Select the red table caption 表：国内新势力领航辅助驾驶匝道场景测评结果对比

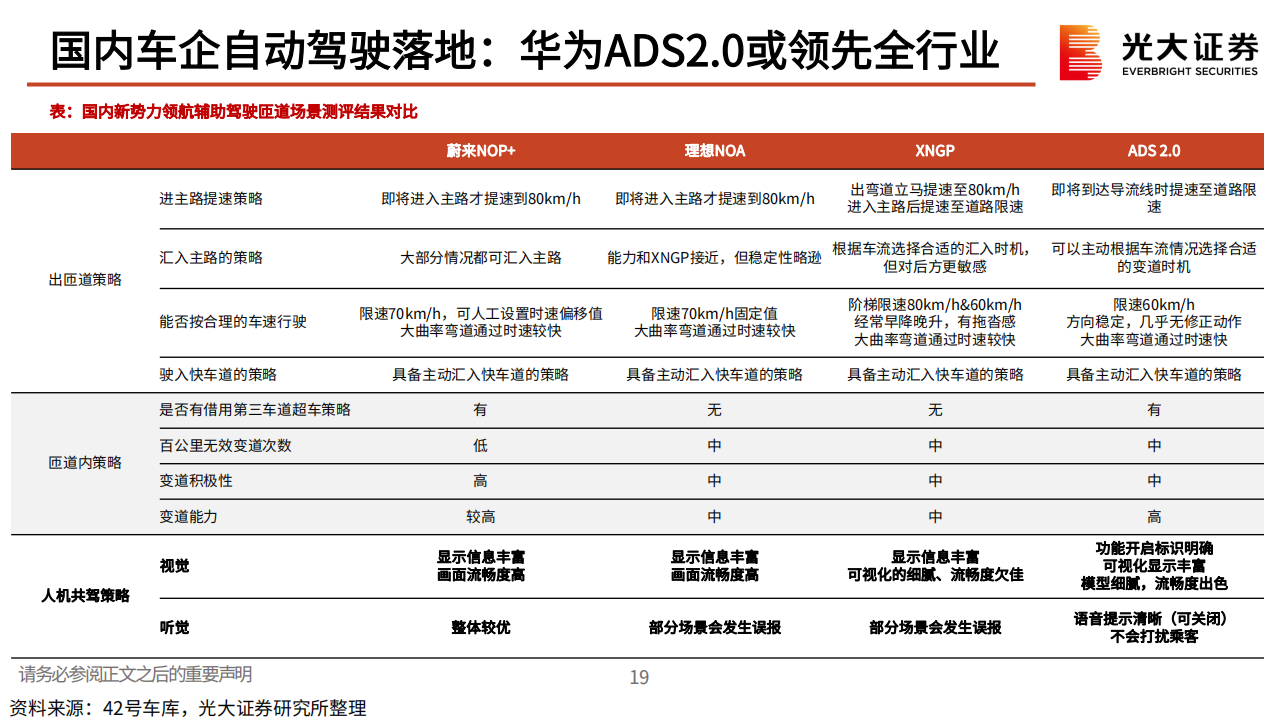pyautogui.click(x=234, y=112)
